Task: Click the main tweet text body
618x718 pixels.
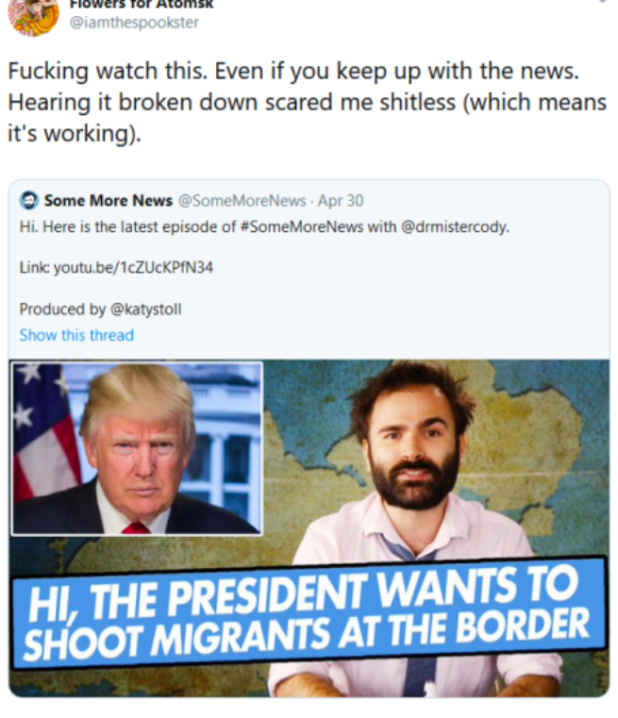Action: [x=307, y=102]
